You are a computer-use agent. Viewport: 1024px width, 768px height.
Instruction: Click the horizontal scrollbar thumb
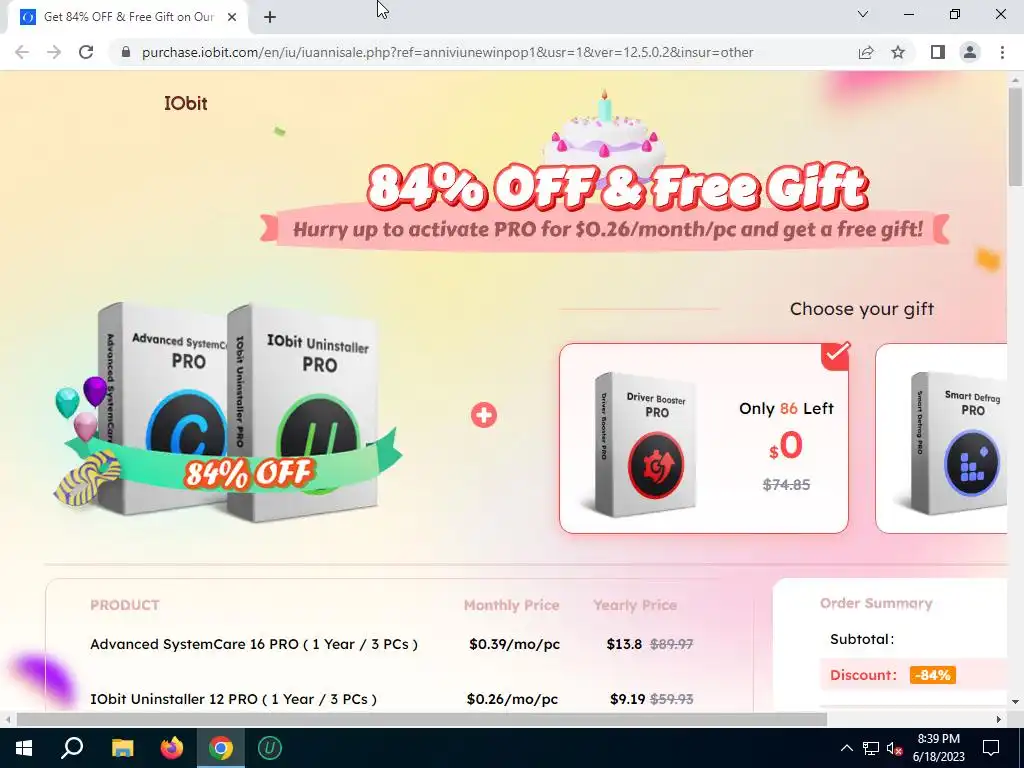coord(421,719)
